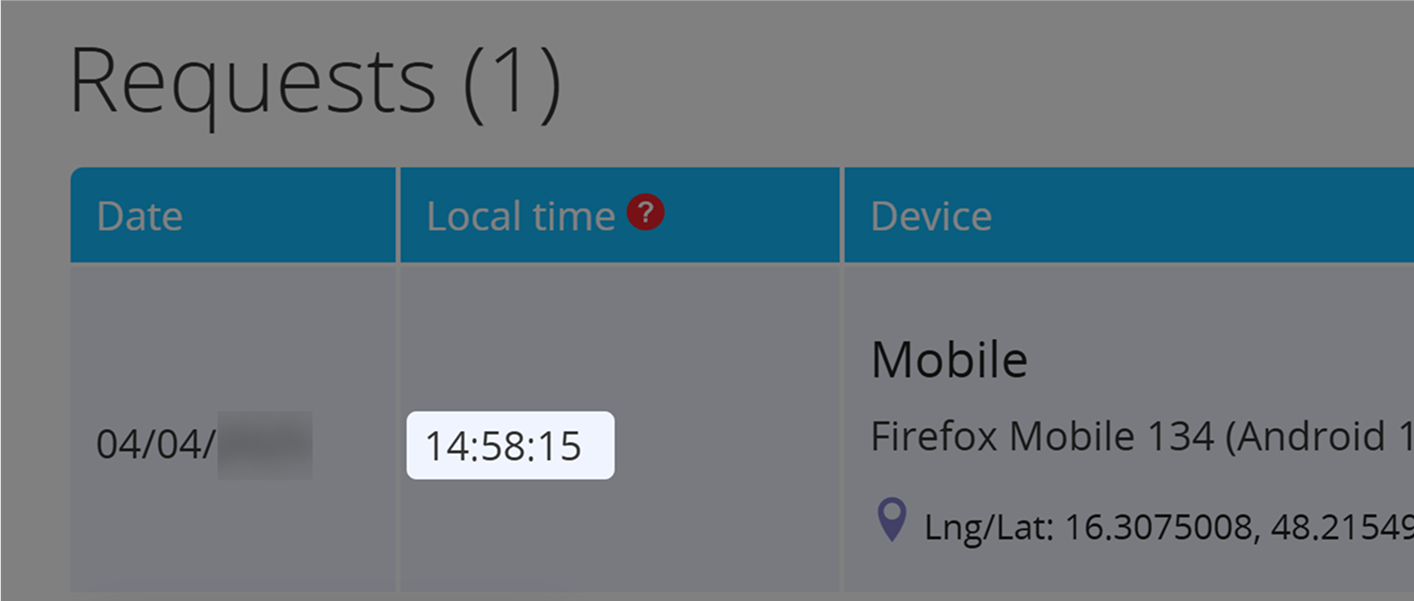1414x601 pixels.
Task: Click the Date column header
Action: click(139, 214)
